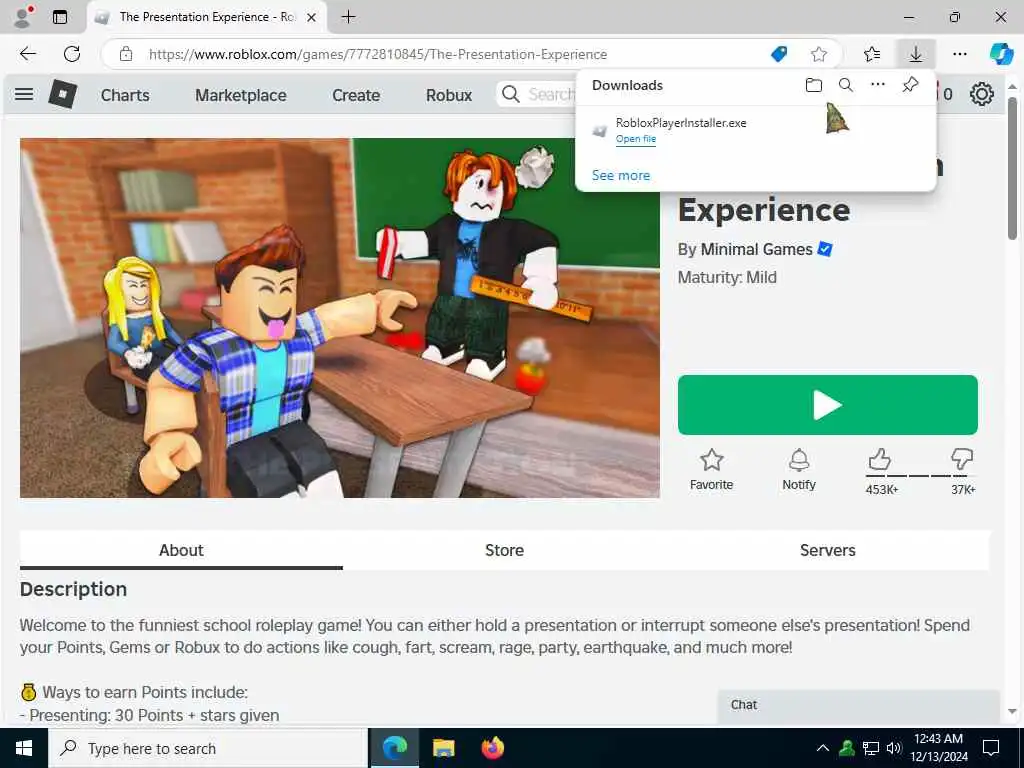Switch to the Store tab
This screenshot has width=1024, height=768.
click(504, 550)
